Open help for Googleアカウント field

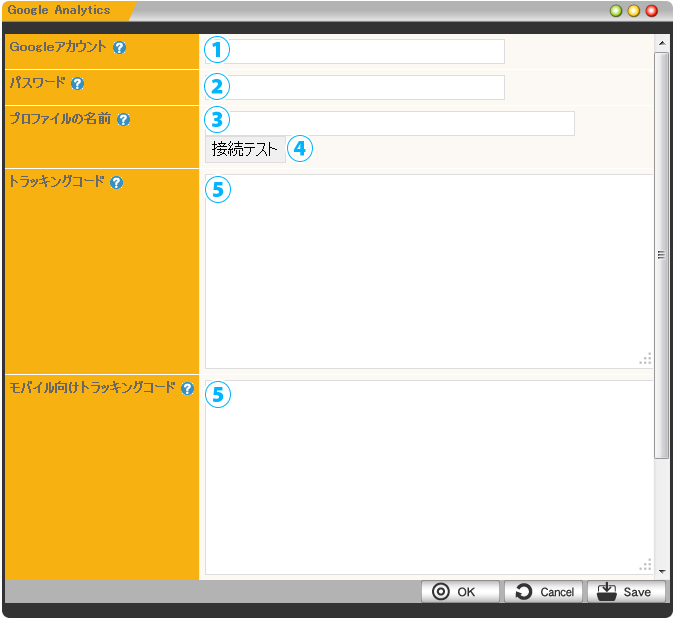[119, 47]
